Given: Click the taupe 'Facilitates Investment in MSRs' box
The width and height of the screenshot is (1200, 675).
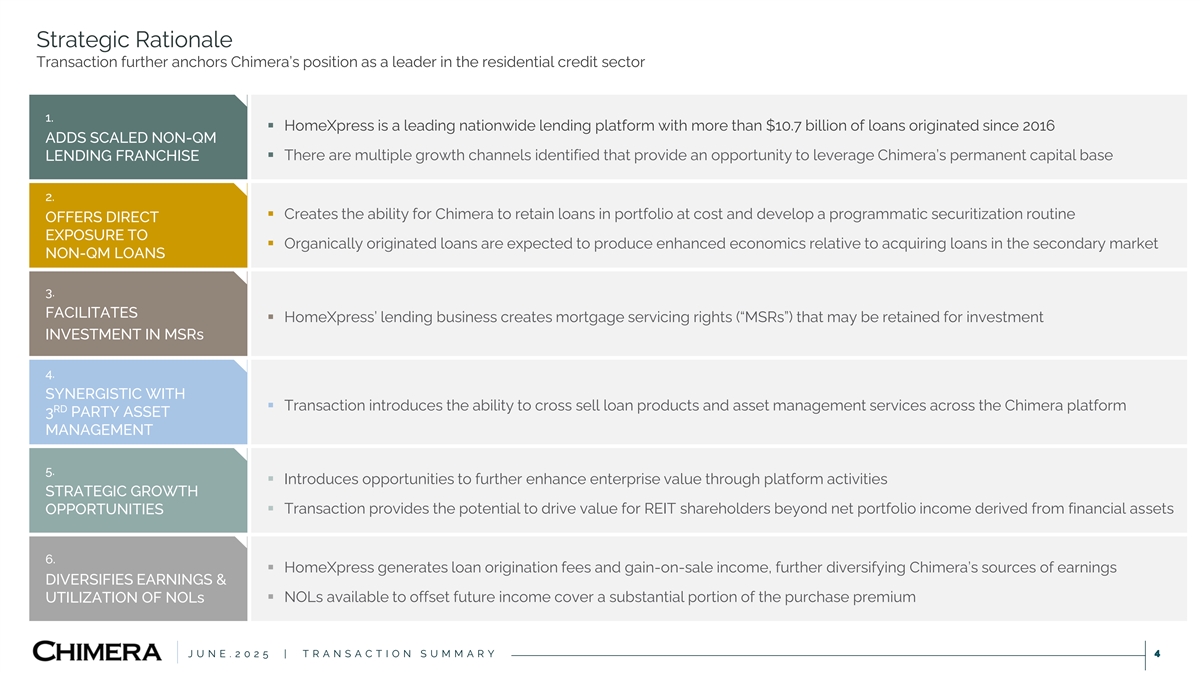Looking at the screenshot, I should (x=138, y=314).
